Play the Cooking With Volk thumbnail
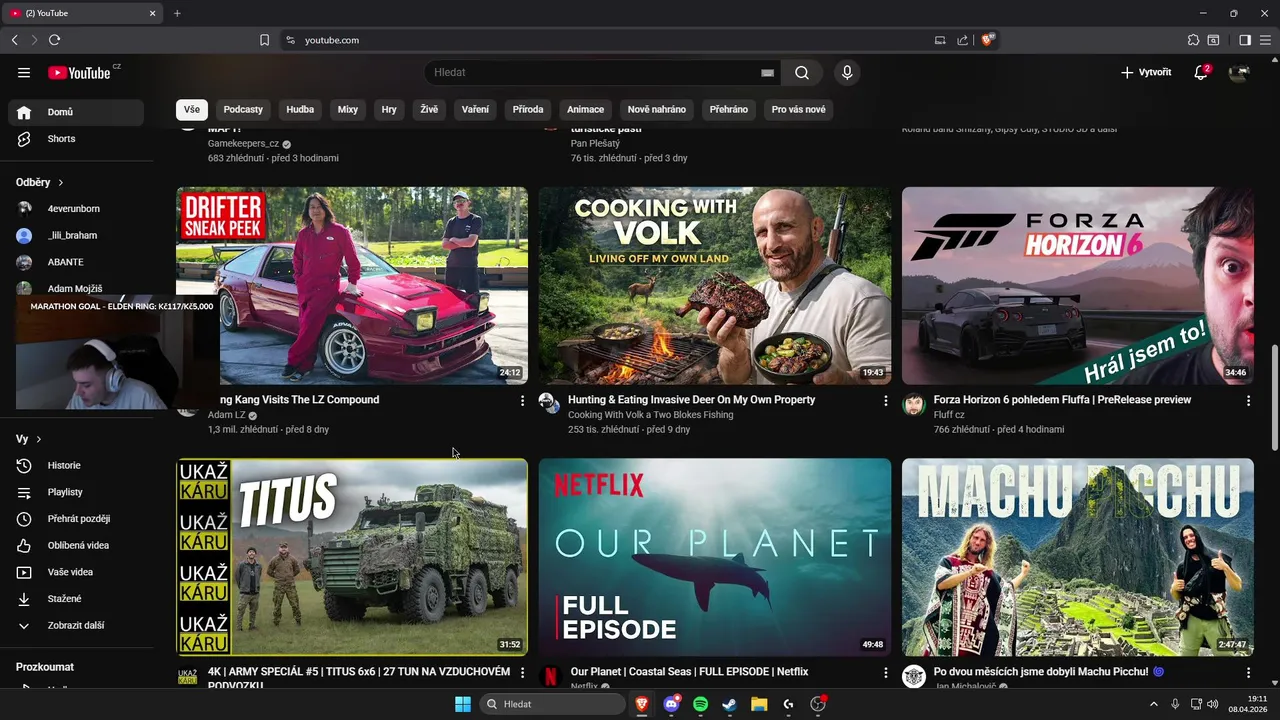 pyautogui.click(x=715, y=285)
